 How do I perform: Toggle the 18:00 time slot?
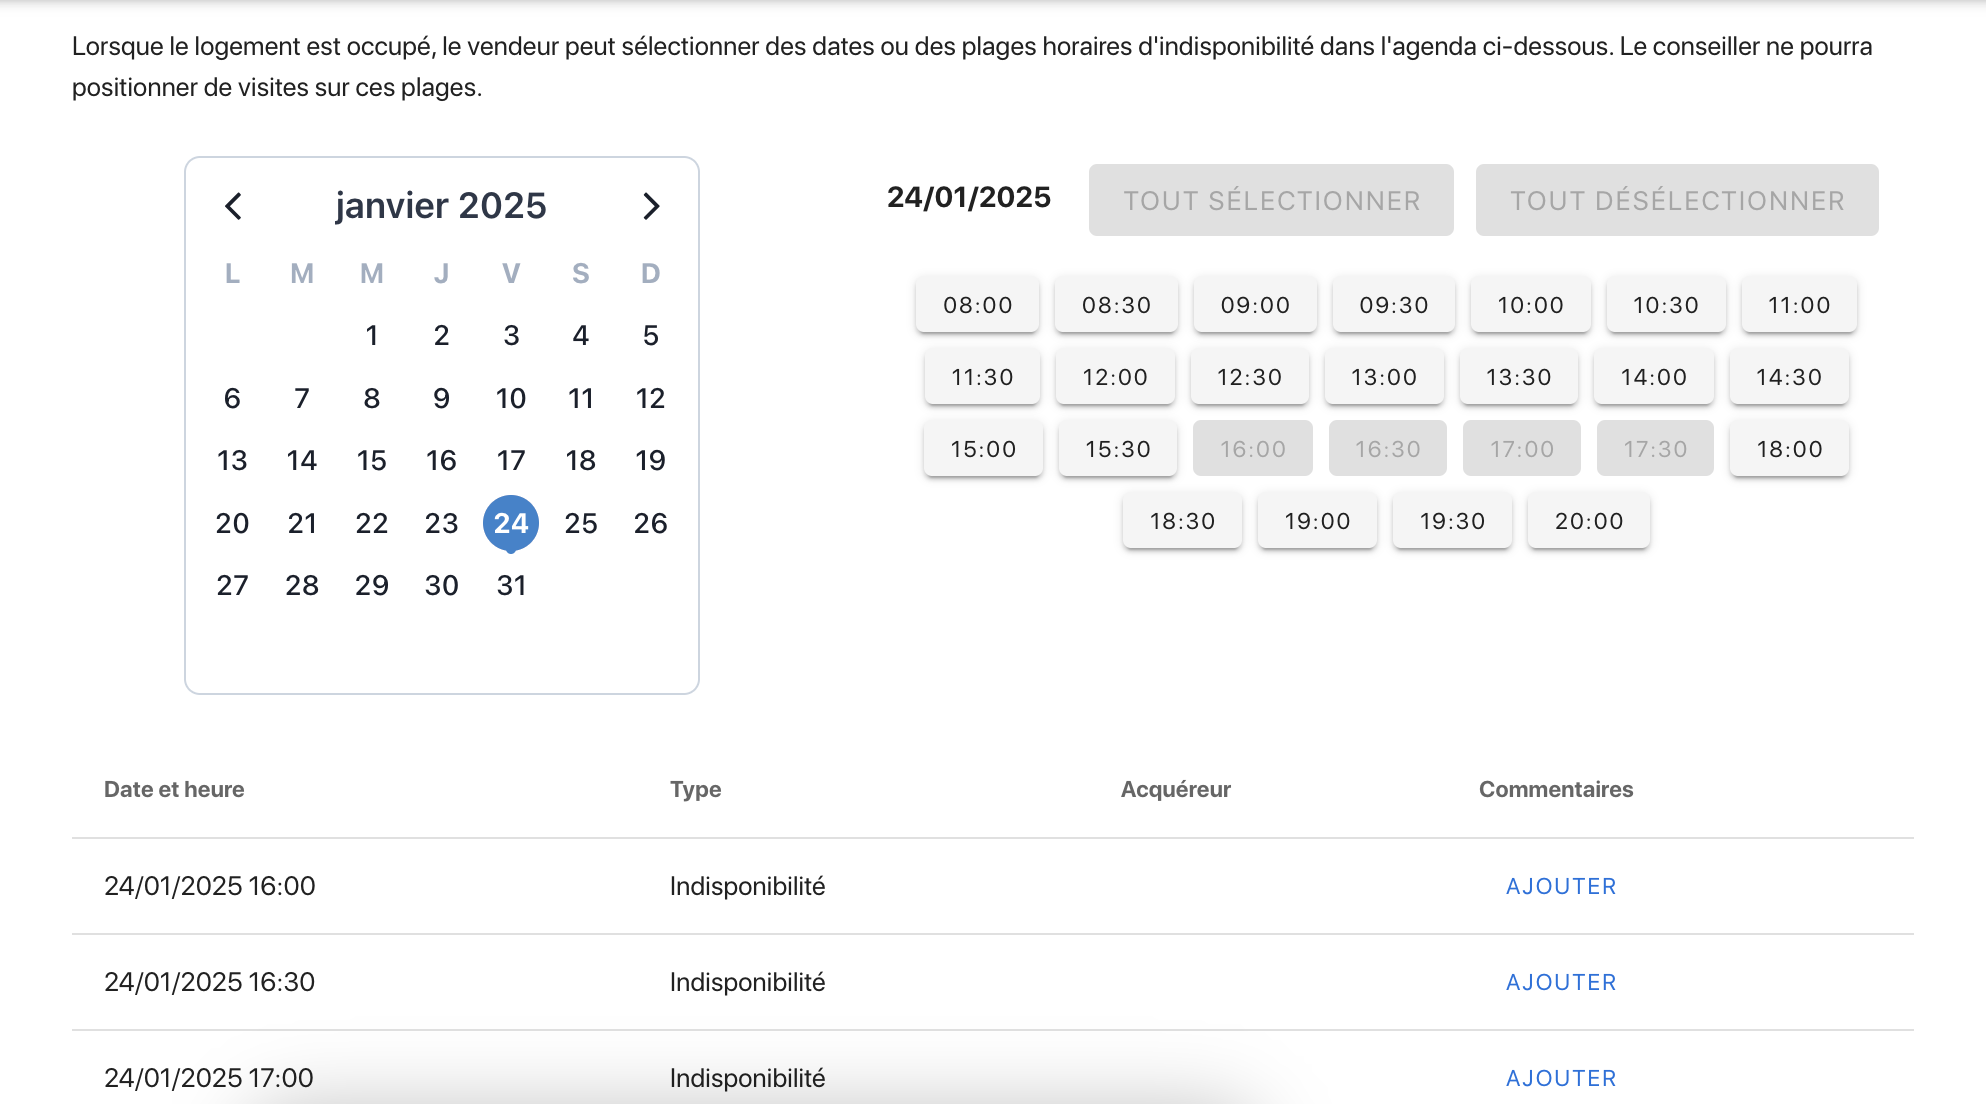tap(1789, 449)
